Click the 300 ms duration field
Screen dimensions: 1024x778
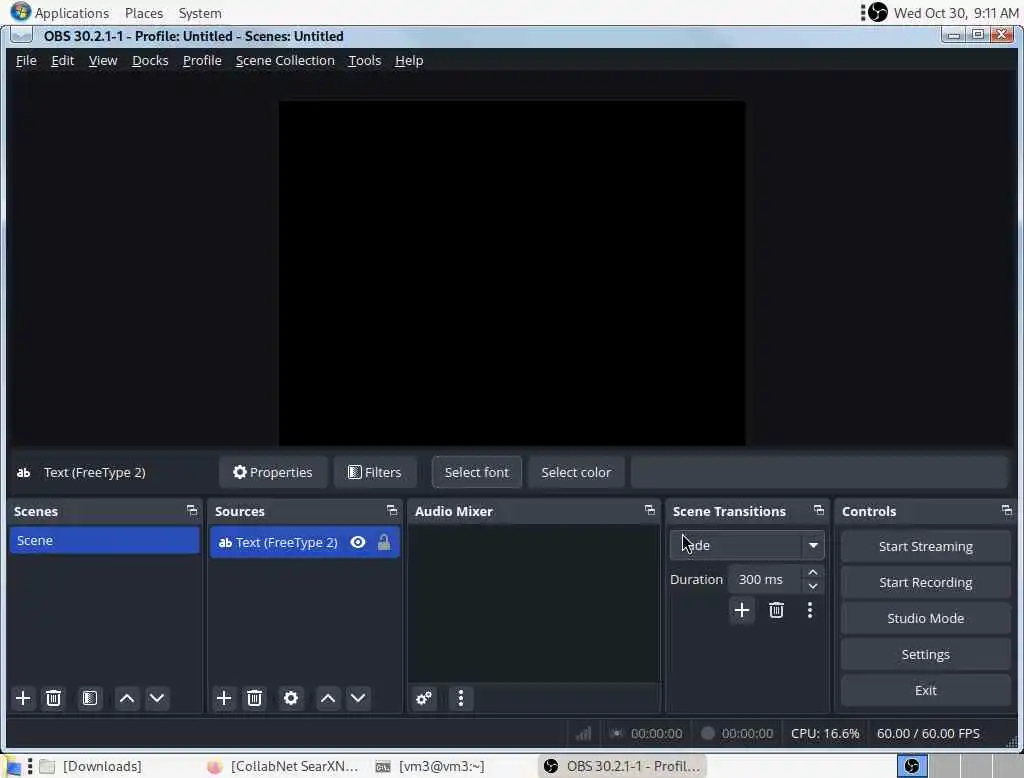pyautogui.click(x=766, y=579)
